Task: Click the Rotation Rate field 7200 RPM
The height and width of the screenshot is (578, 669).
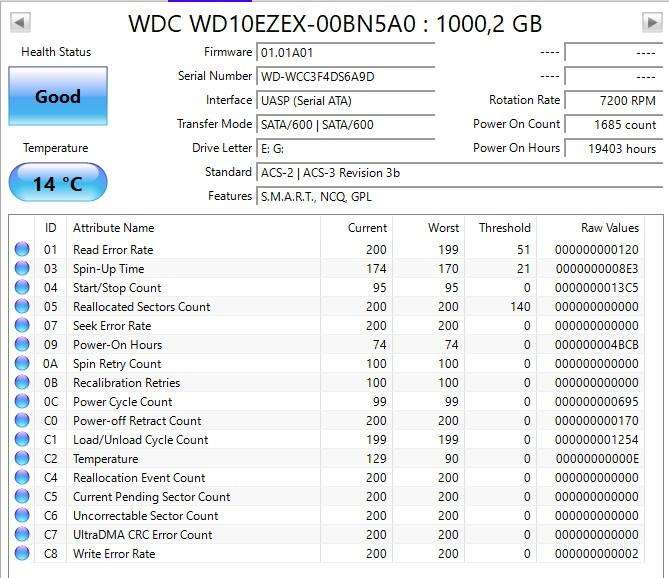Action: (x=614, y=101)
